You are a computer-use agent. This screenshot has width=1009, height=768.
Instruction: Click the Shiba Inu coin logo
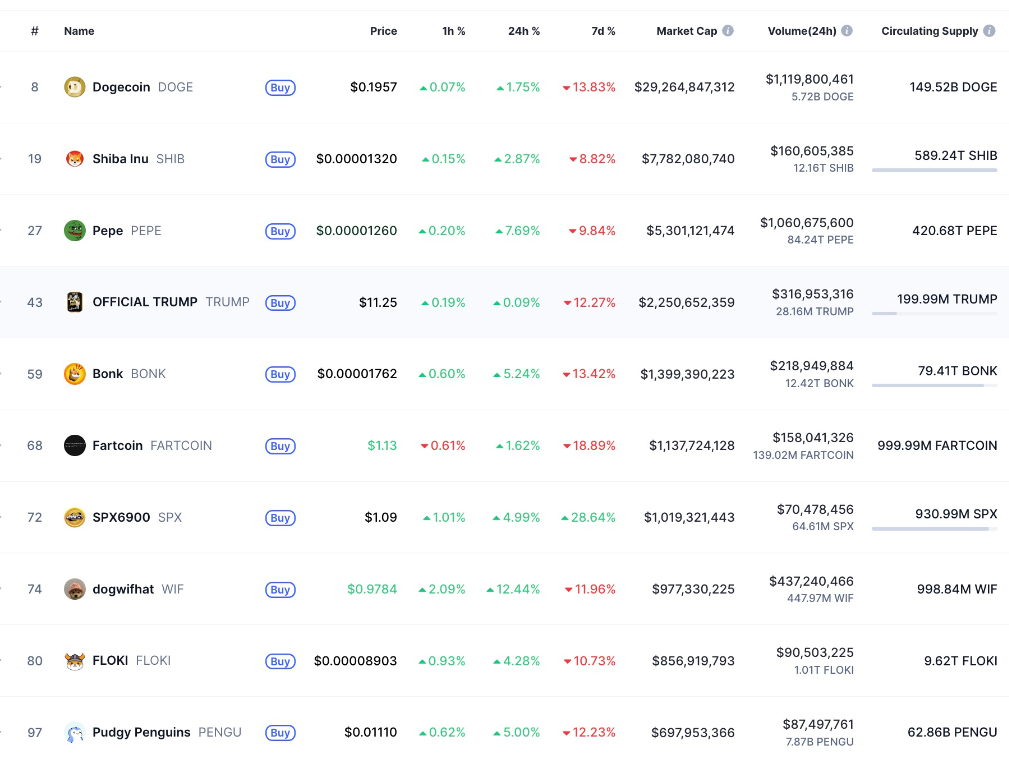point(75,159)
